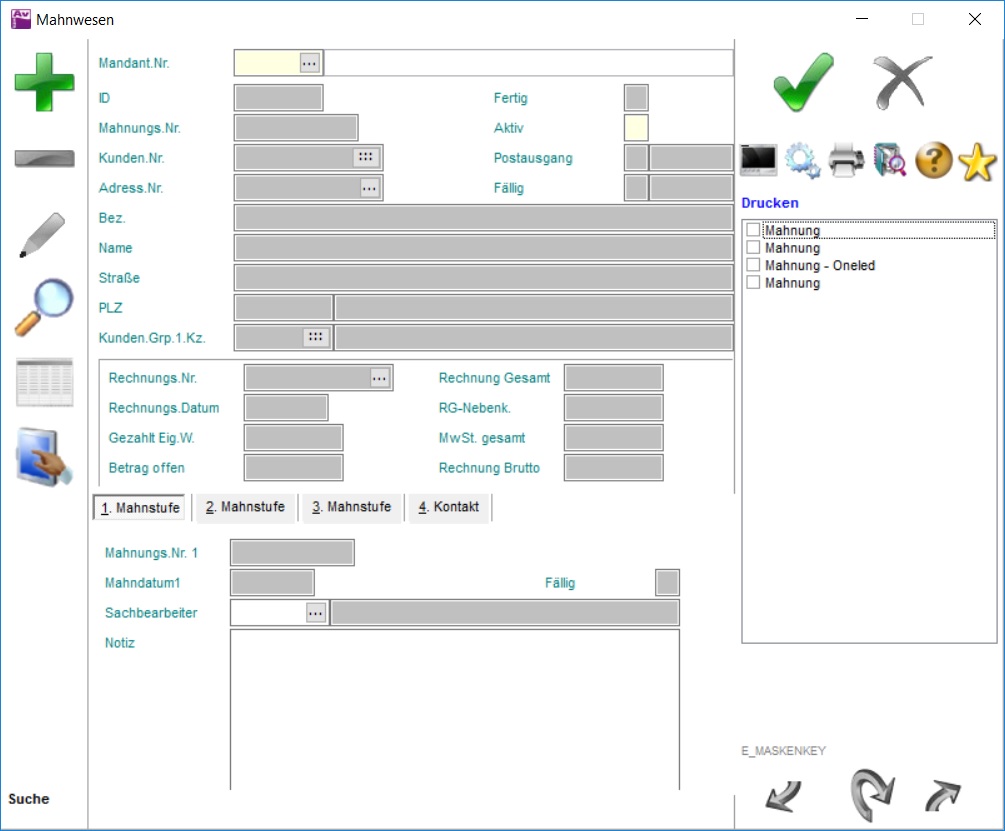Open the table list view icon
Screen dimensions: 1005x831
coord(44,382)
